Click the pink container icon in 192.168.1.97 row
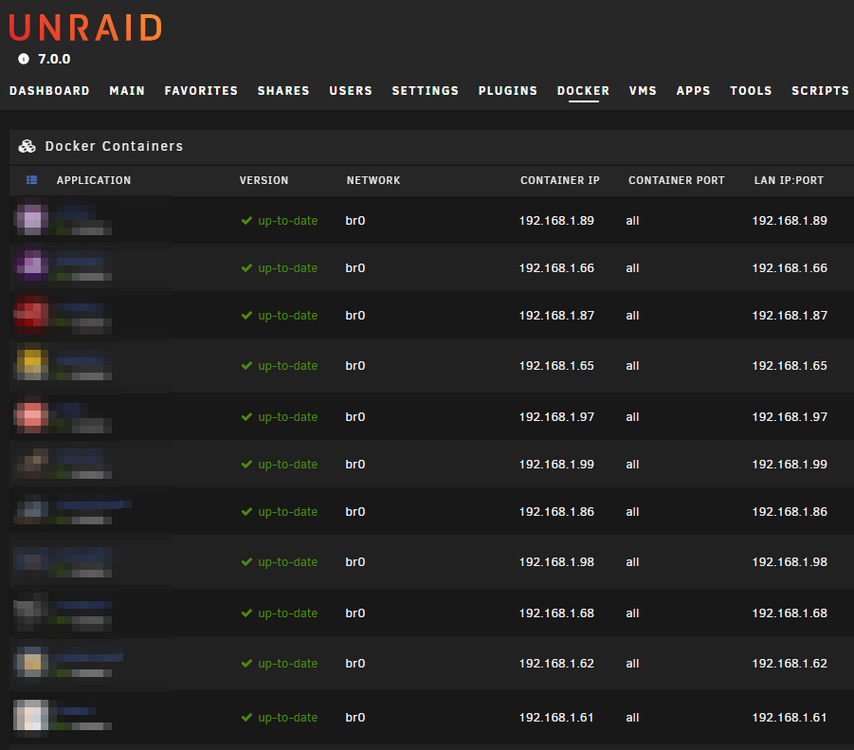Image resolution: width=854 pixels, height=750 pixels. pos(32,417)
